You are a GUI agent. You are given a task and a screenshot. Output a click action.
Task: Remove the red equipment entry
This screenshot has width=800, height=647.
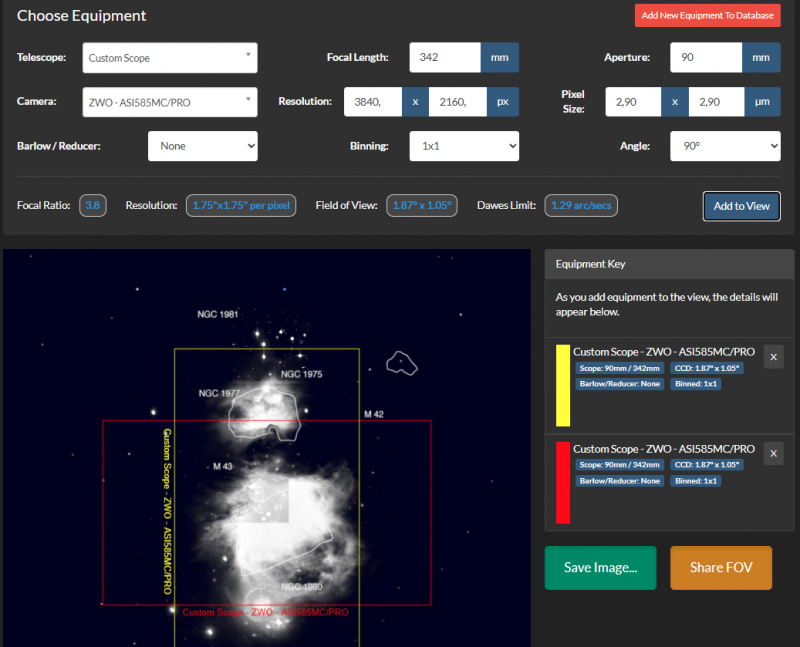coord(773,454)
